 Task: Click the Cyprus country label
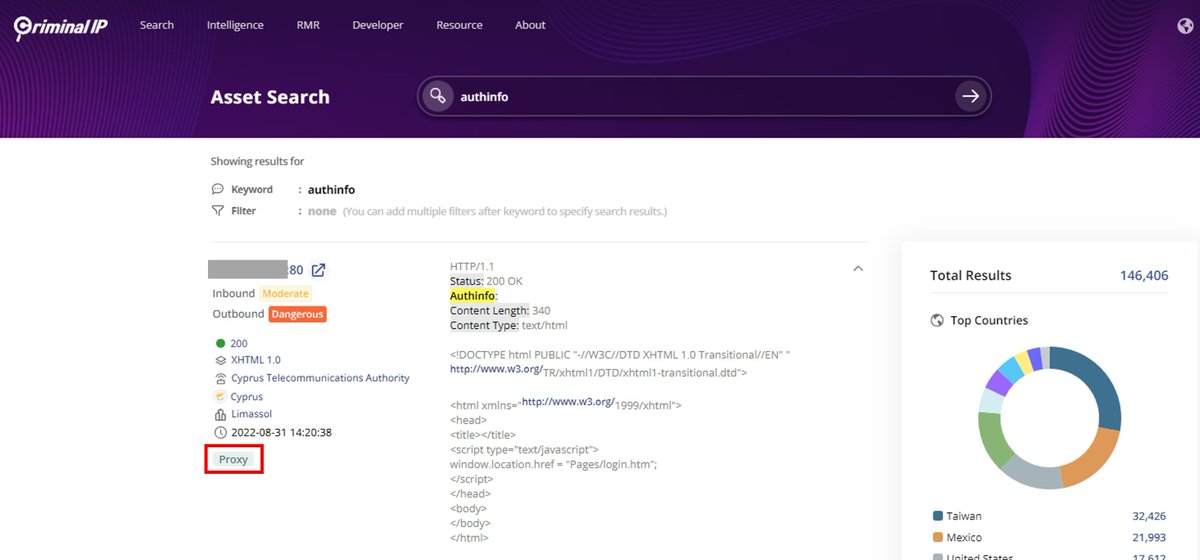[247, 397]
